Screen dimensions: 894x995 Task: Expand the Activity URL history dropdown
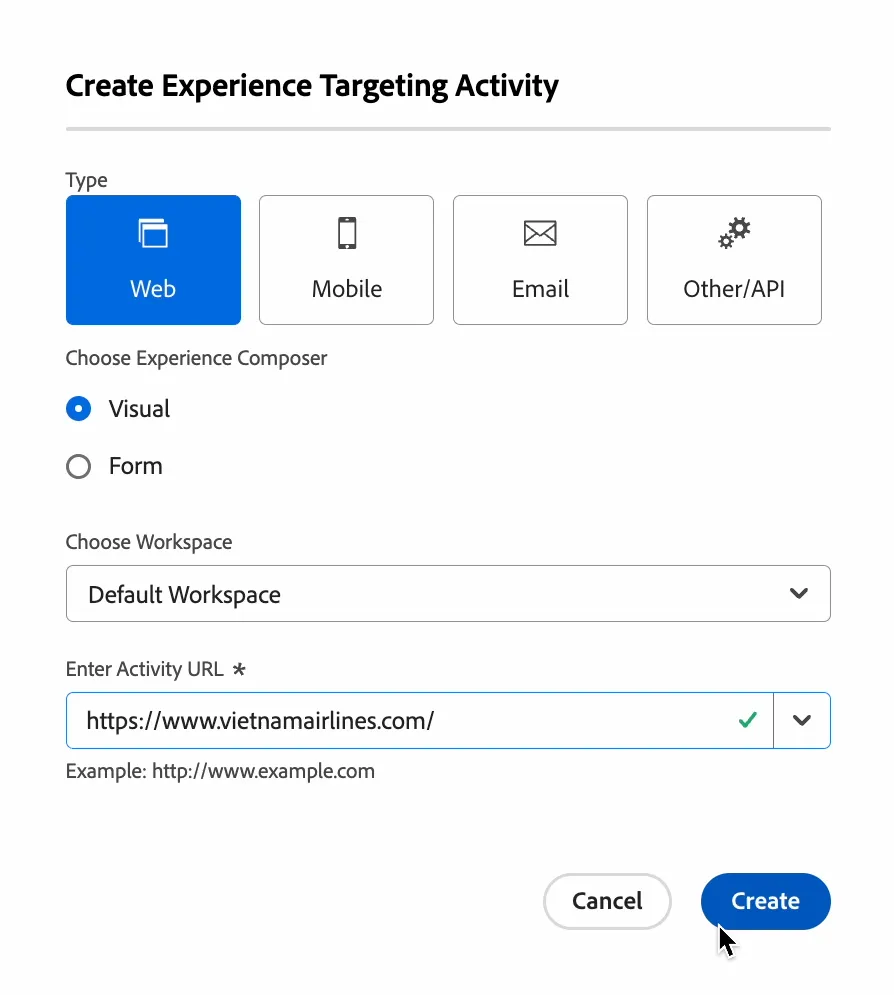[x=802, y=720]
